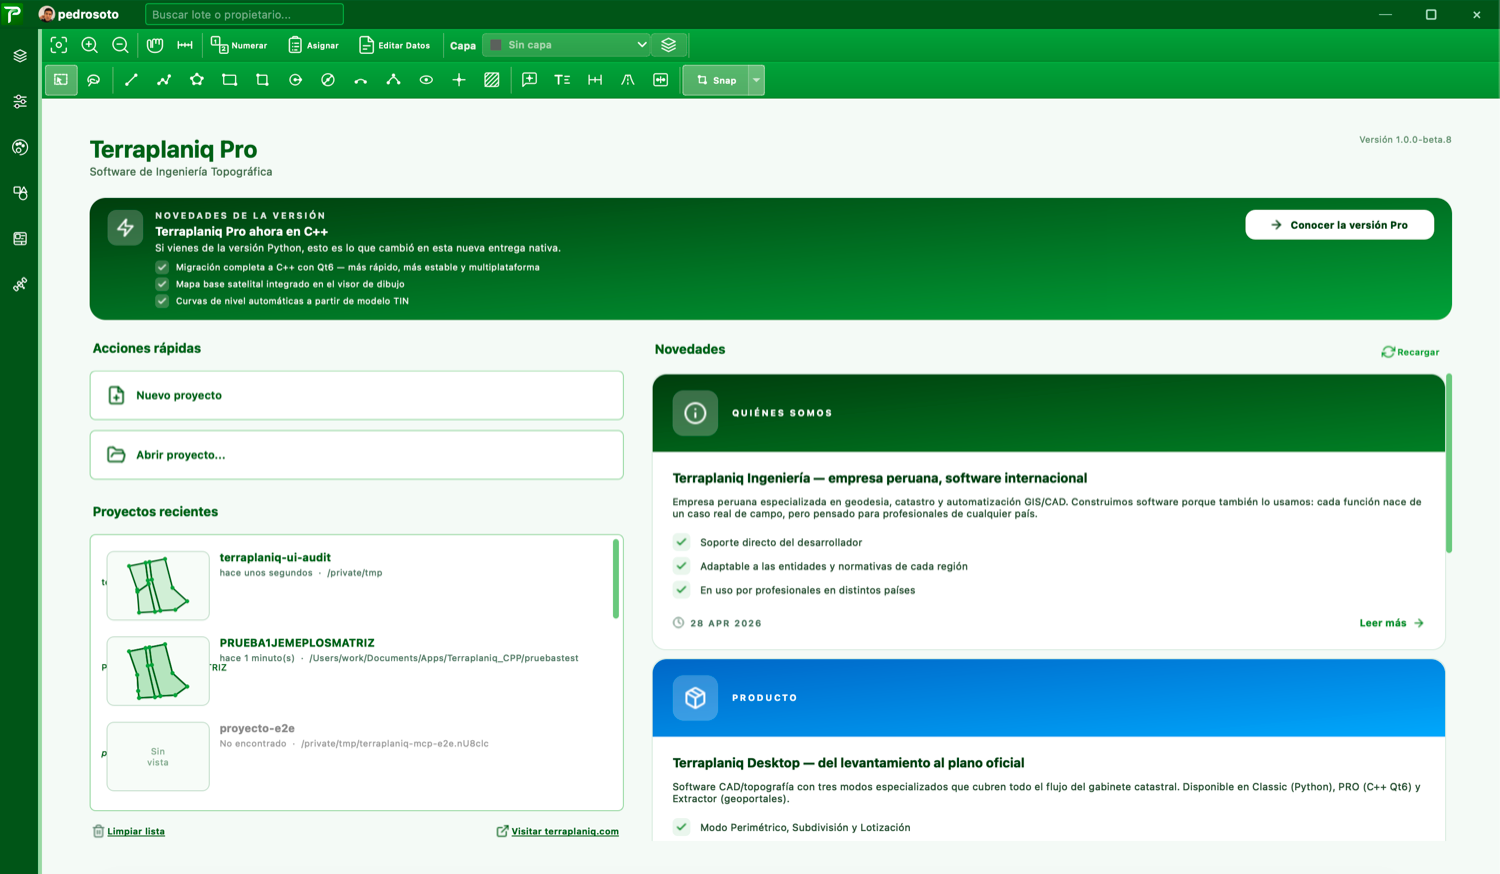Viewport: 1500px width, 874px height.
Task: Open the layer manager stack icon beside Capa
Action: [x=669, y=45]
